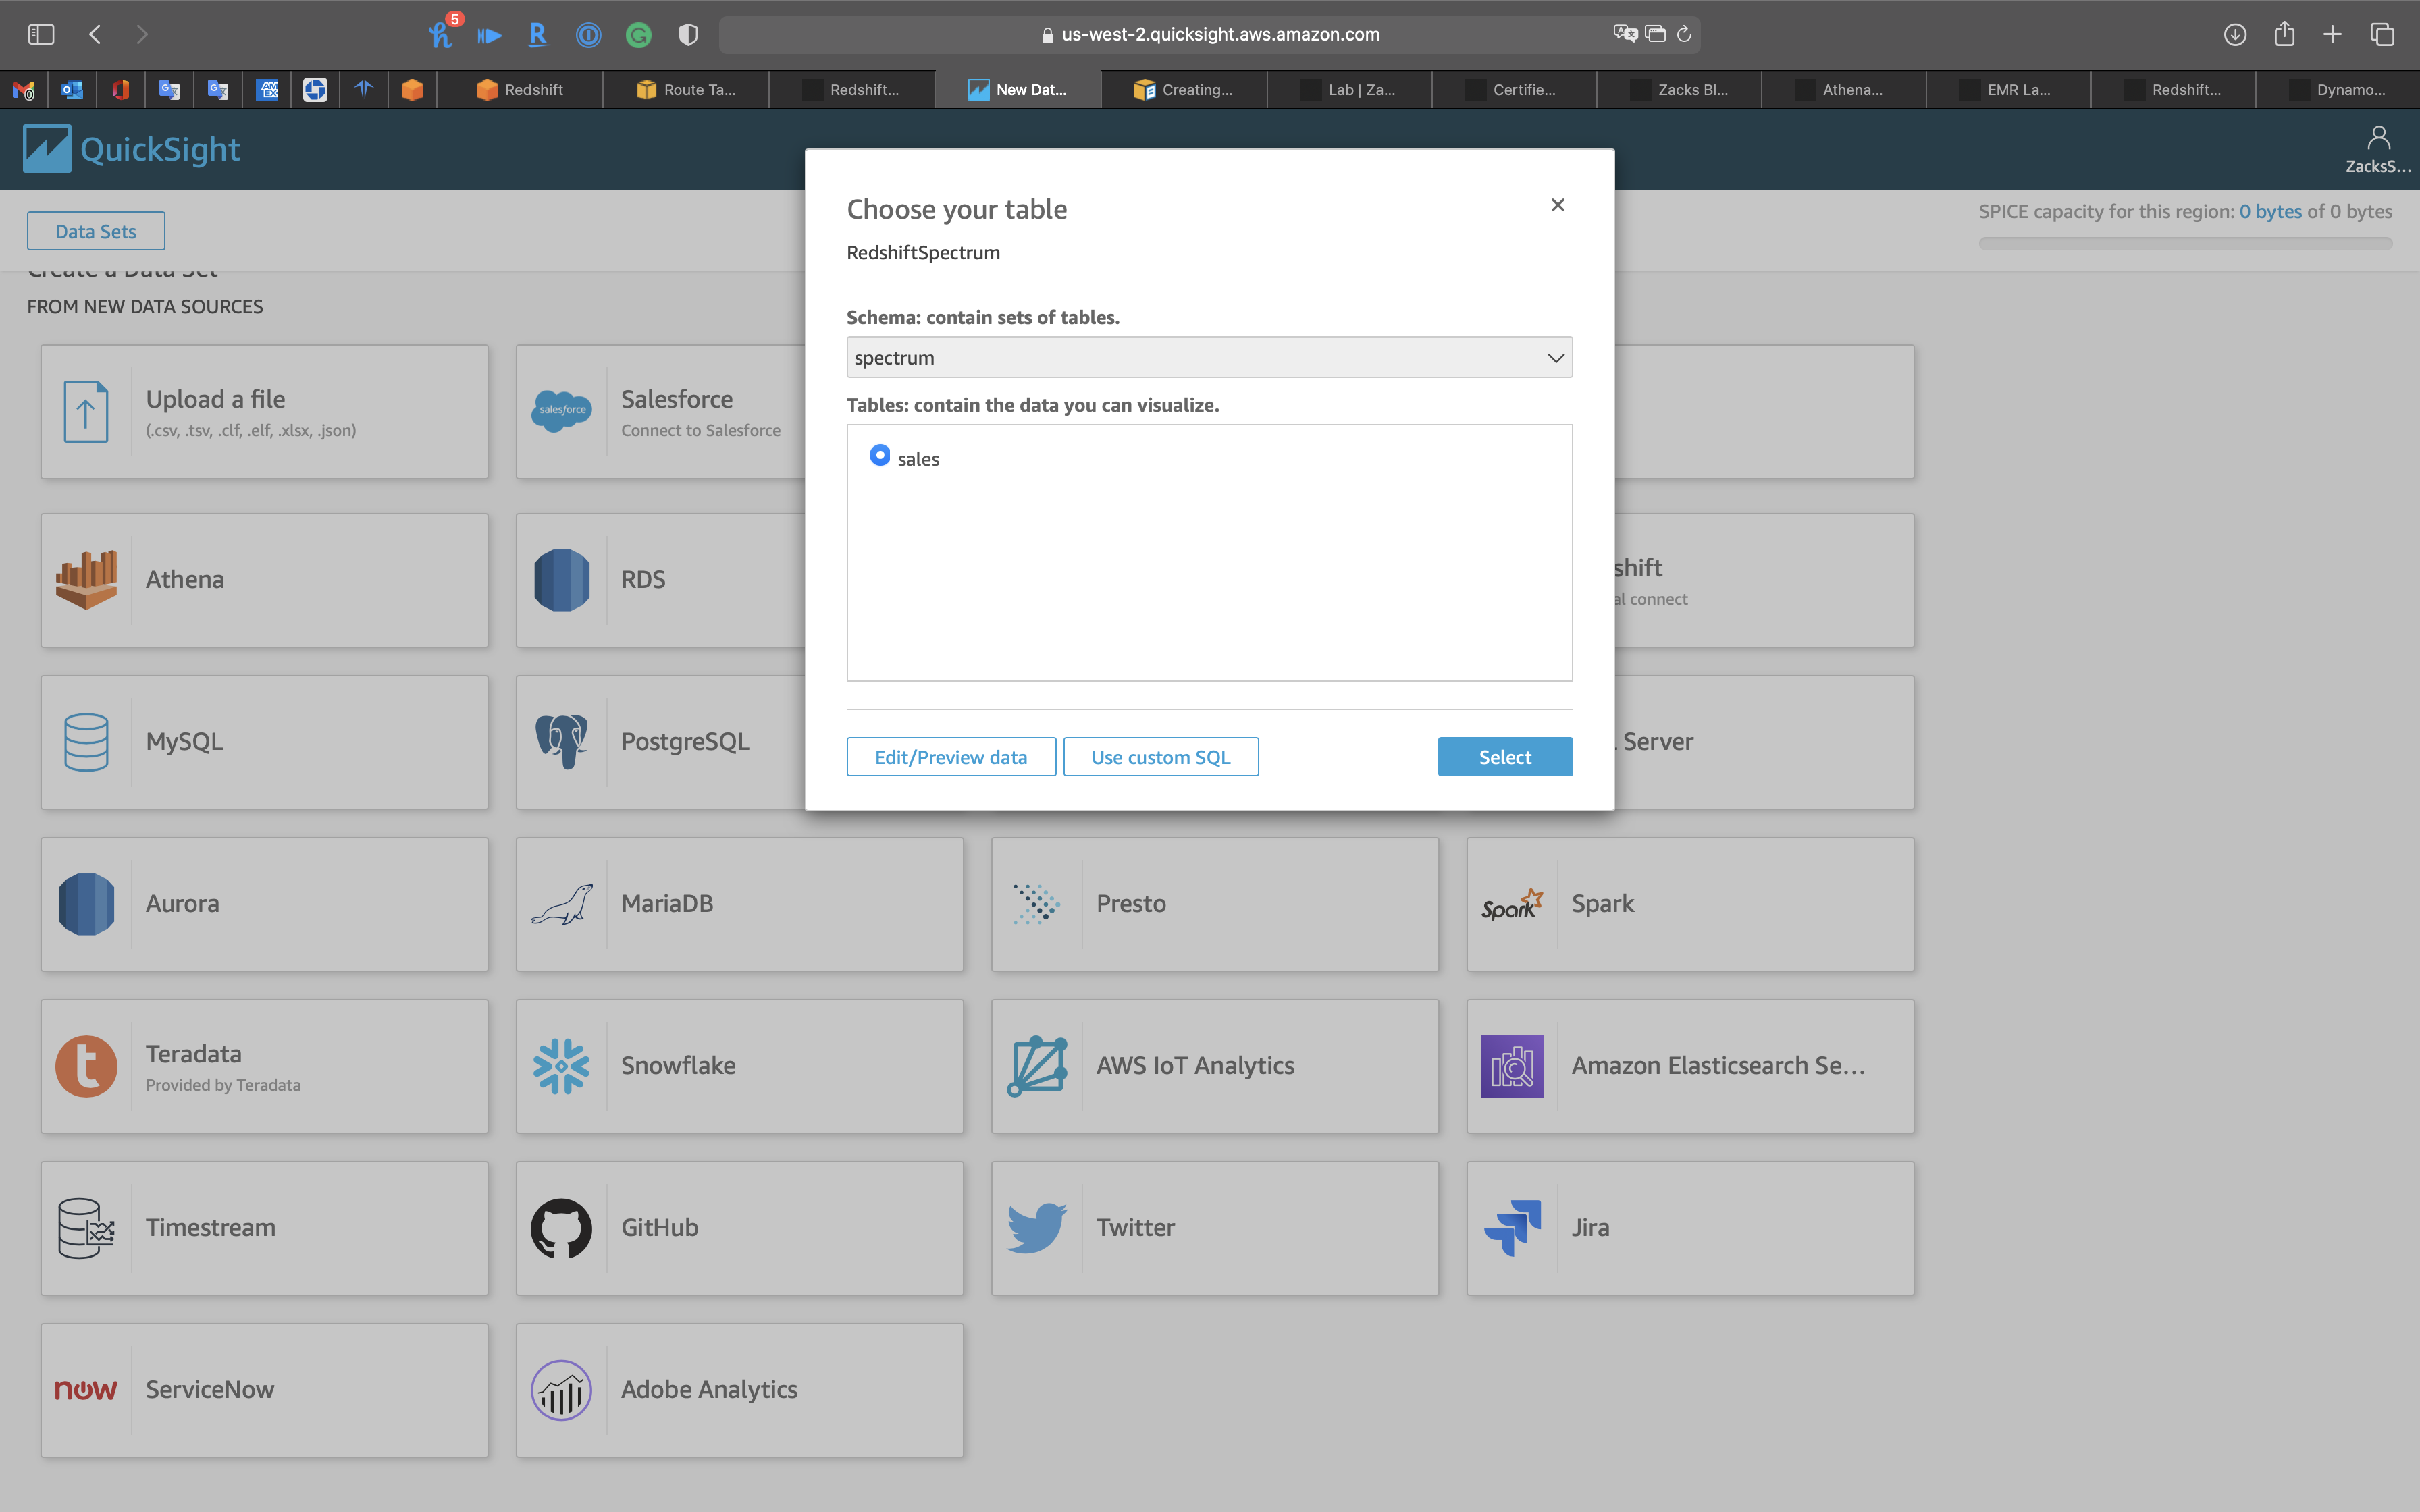Toggle the browser sidebar panel

pos(41,35)
